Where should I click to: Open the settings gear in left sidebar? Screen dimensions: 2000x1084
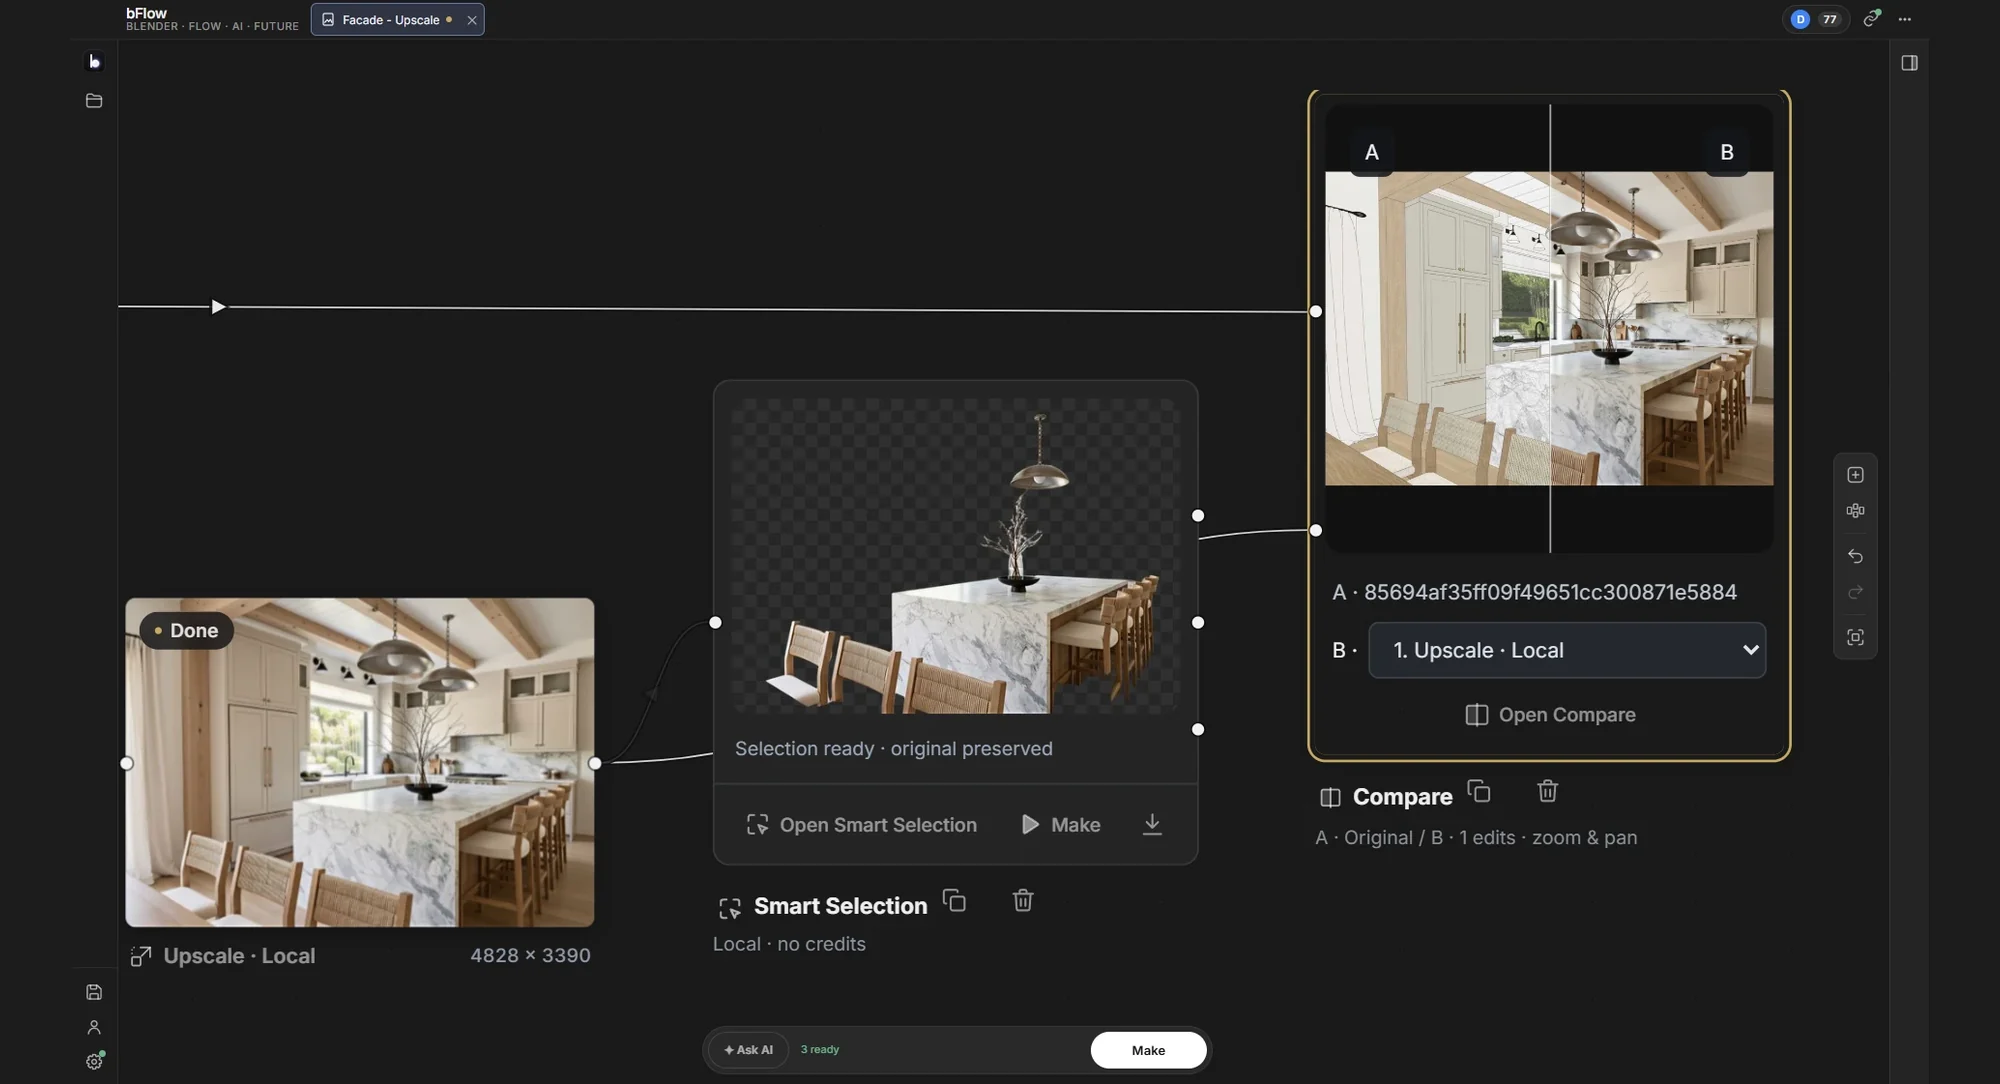click(94, 1062)
